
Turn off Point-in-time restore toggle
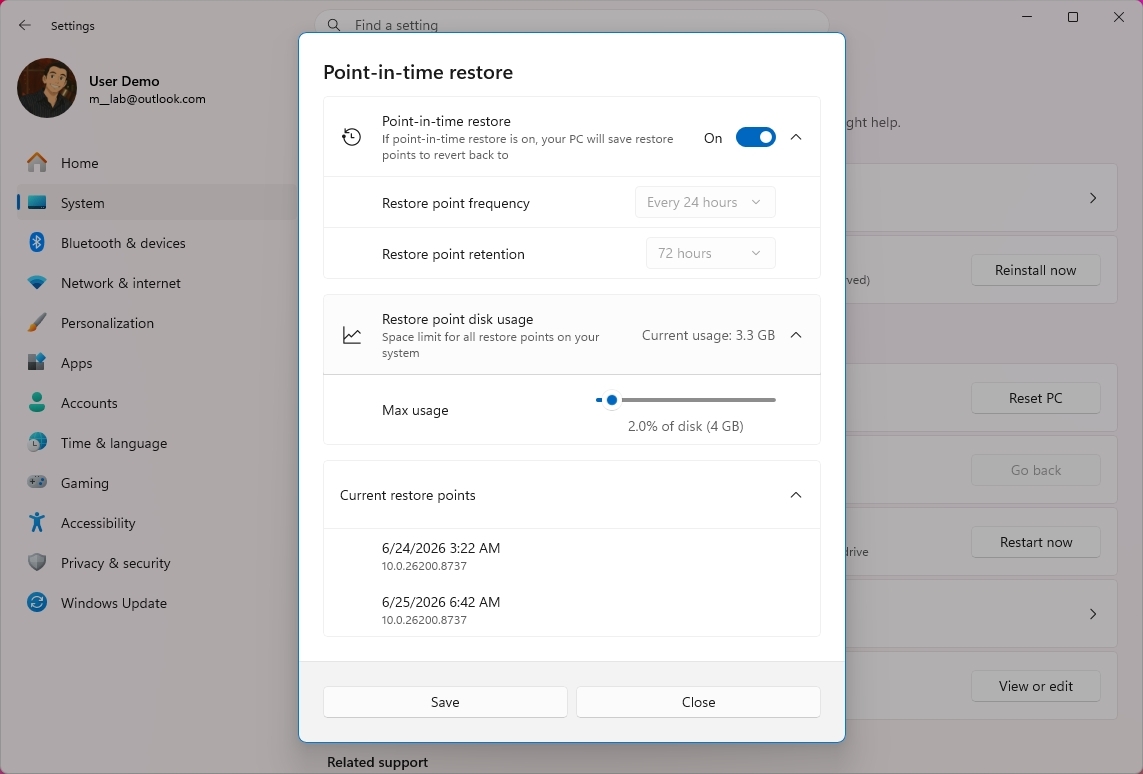(755, 137)
